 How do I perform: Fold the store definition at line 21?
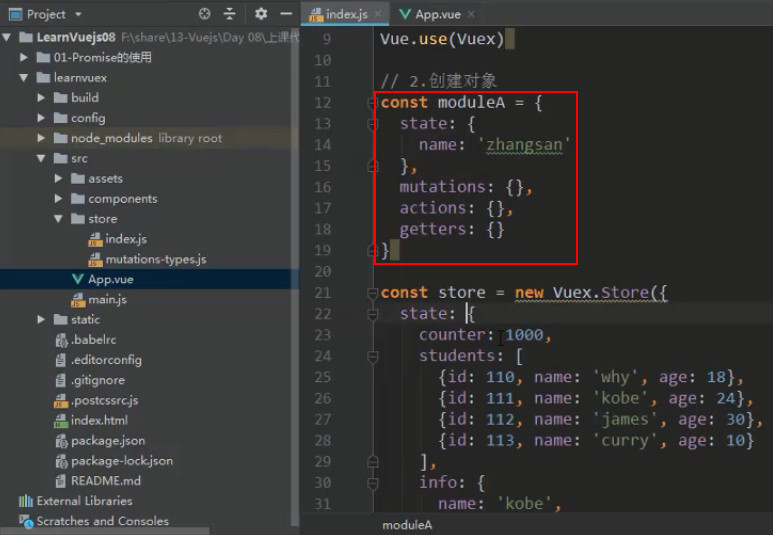(x=373, y=293)
